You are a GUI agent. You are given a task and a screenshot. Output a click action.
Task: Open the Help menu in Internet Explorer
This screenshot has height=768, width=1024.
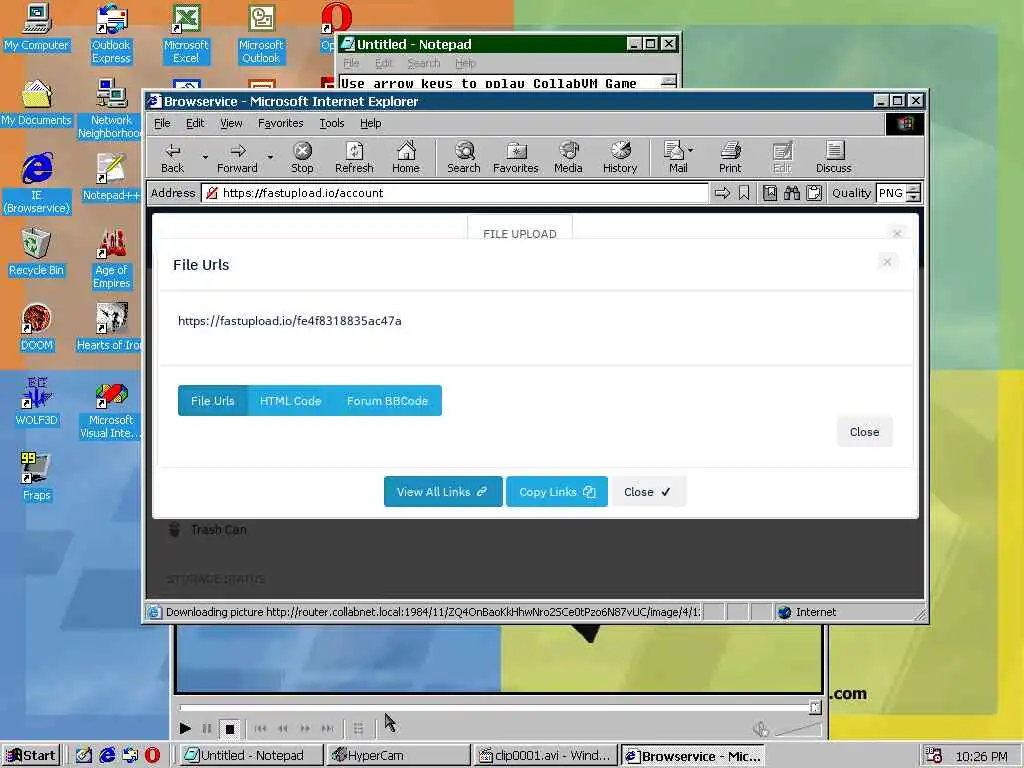(370, 123)
